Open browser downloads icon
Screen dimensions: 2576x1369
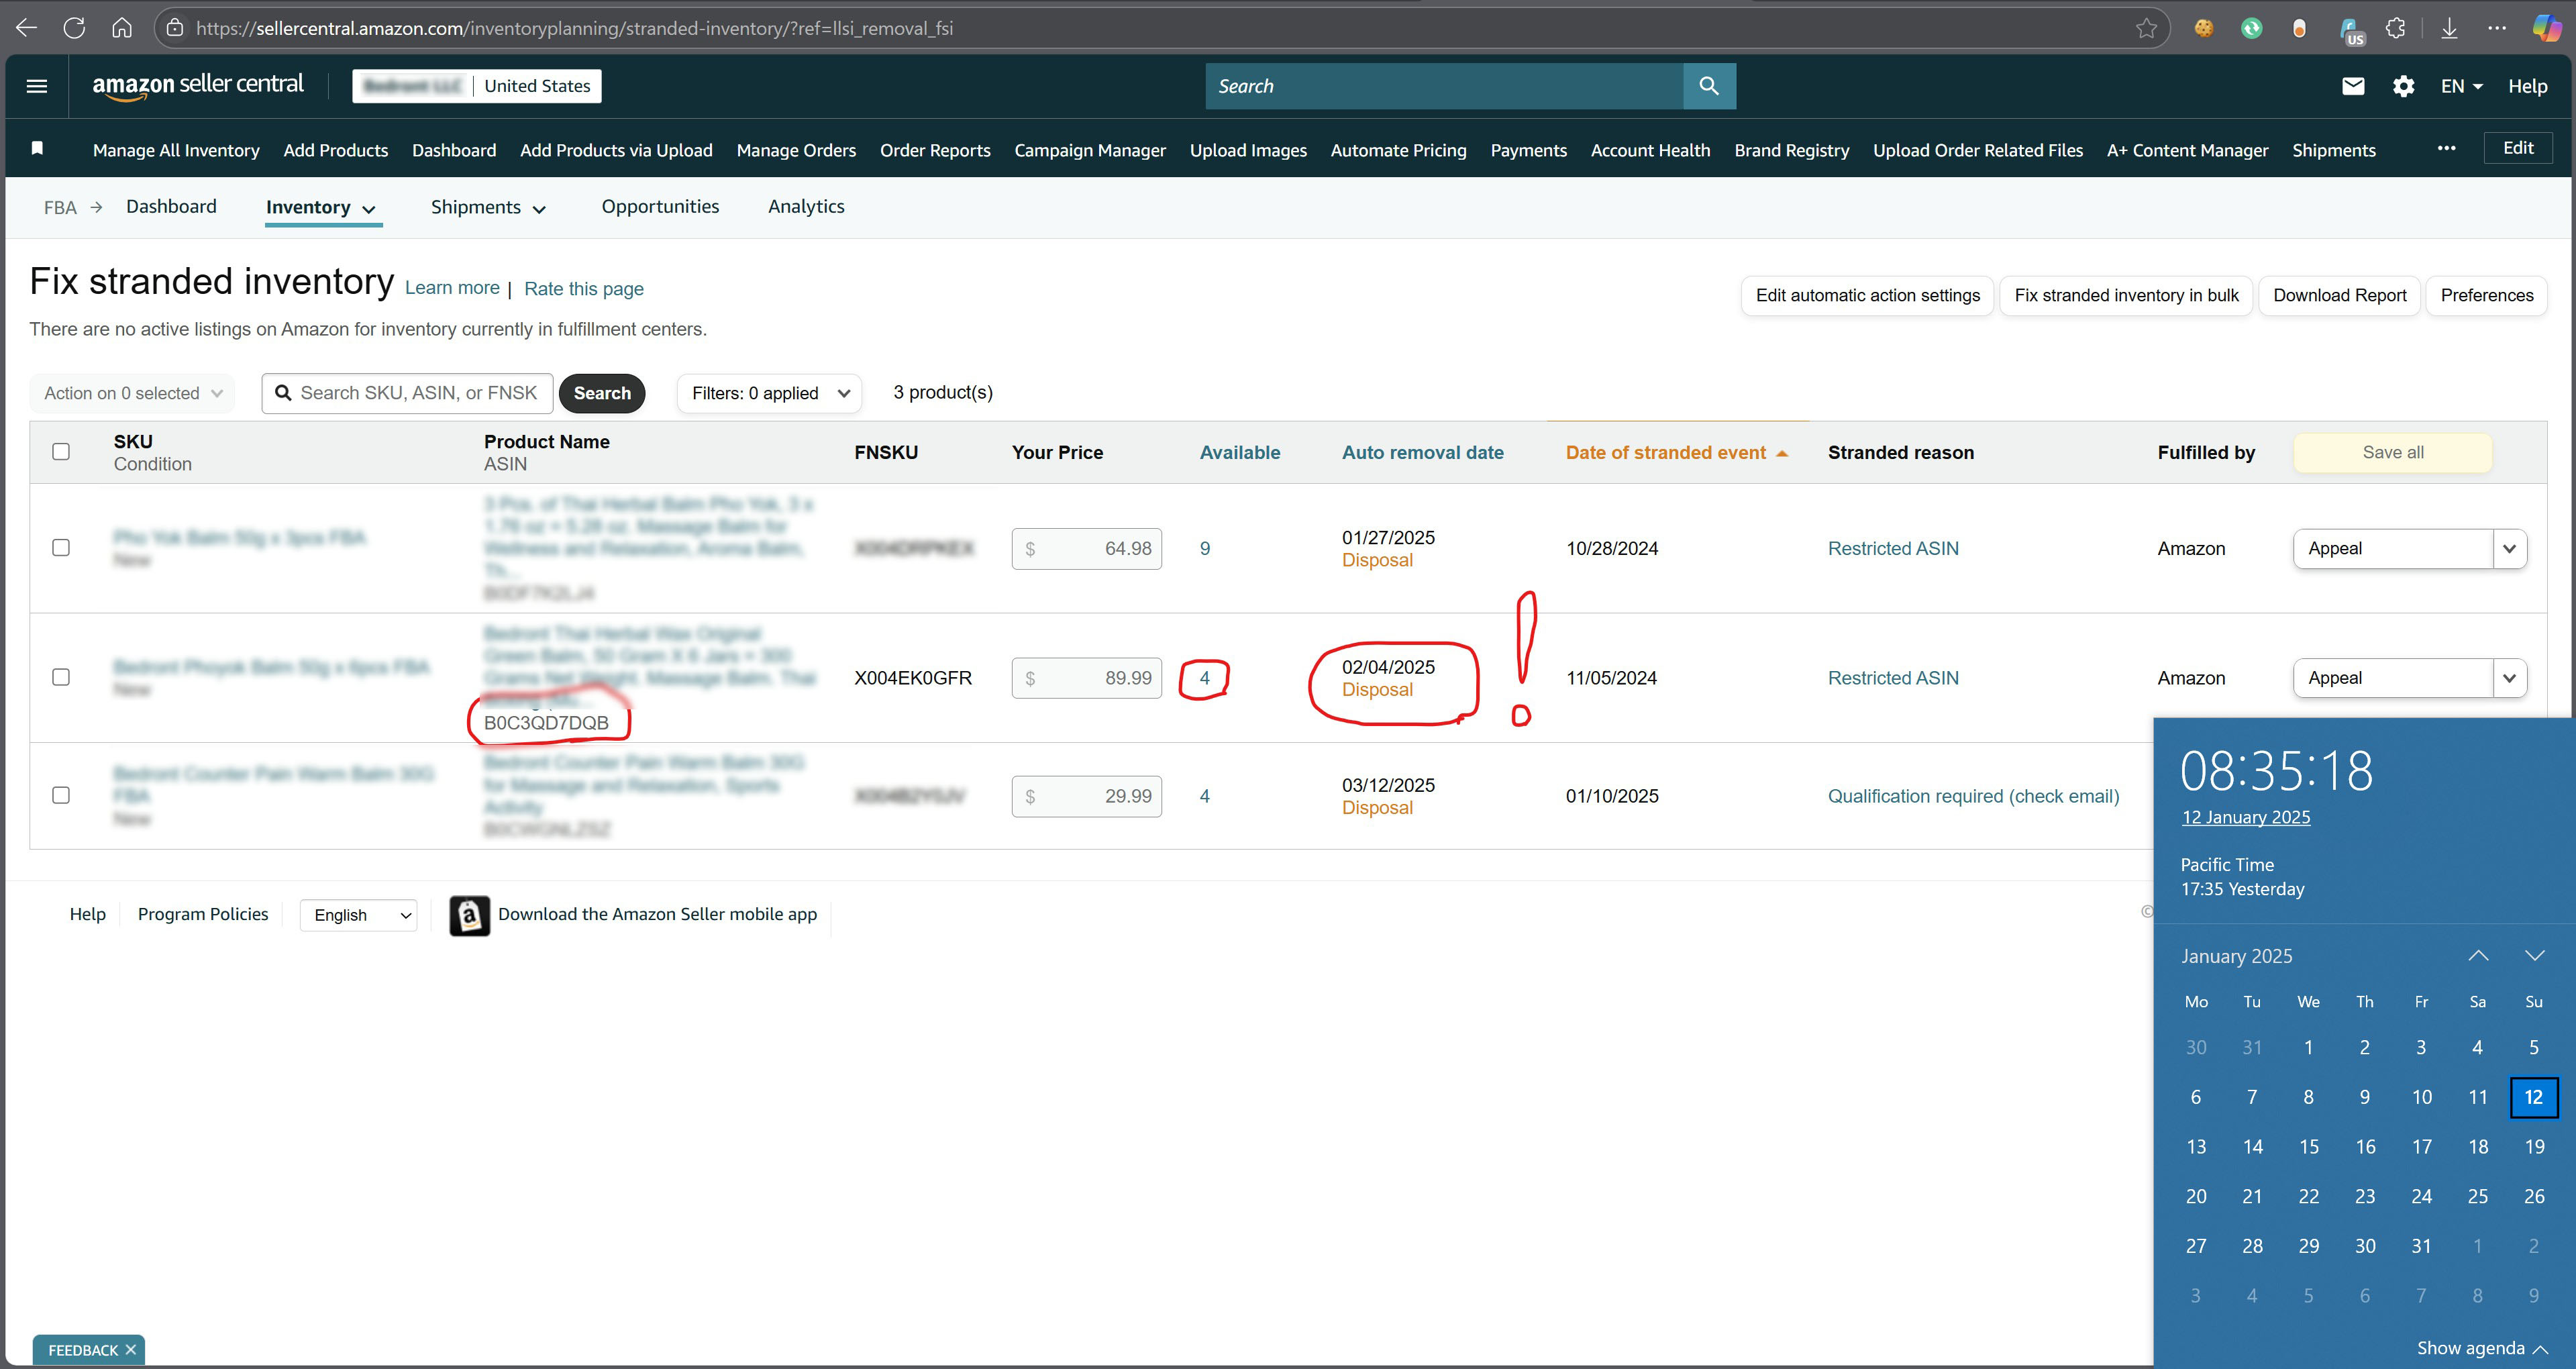[2449, 28]
